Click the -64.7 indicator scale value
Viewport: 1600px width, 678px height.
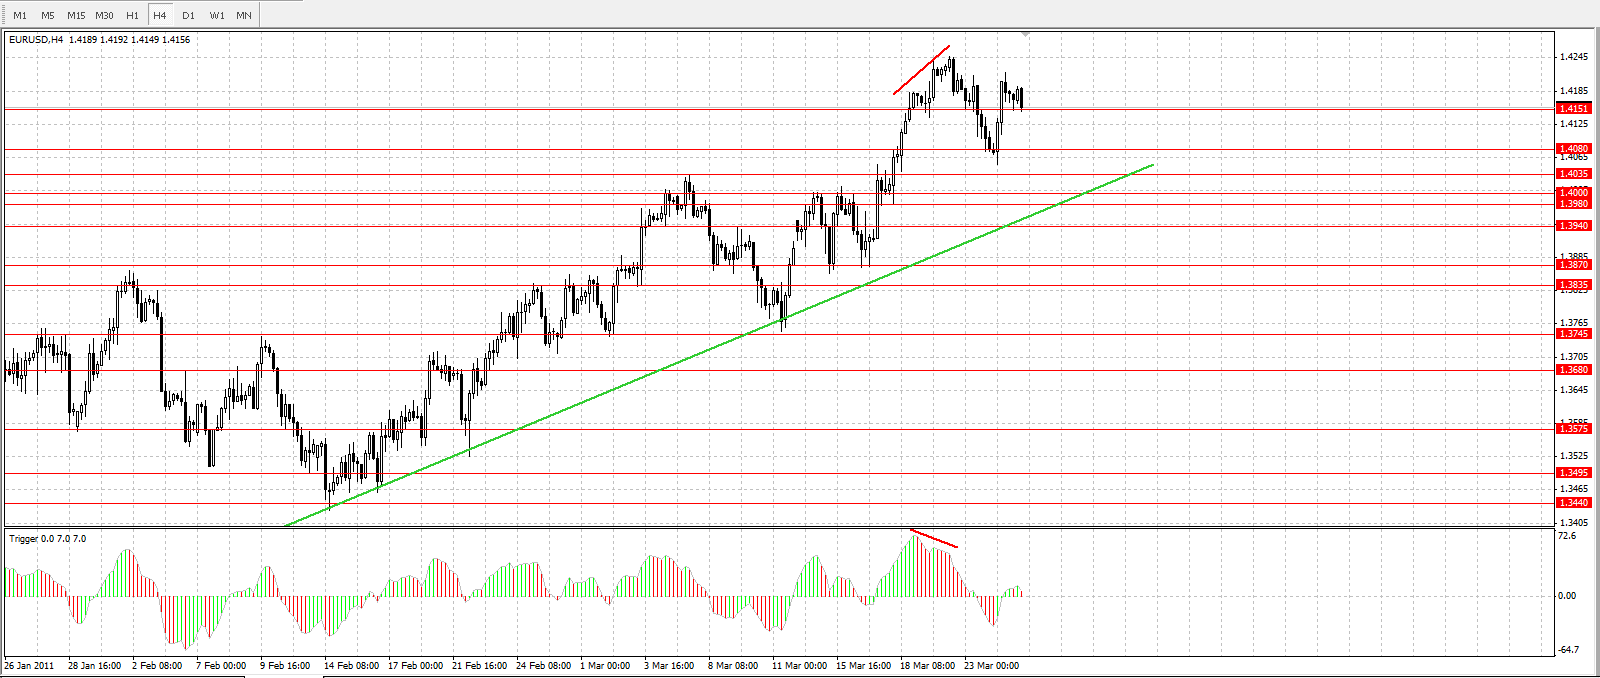tap(1568, 650)
